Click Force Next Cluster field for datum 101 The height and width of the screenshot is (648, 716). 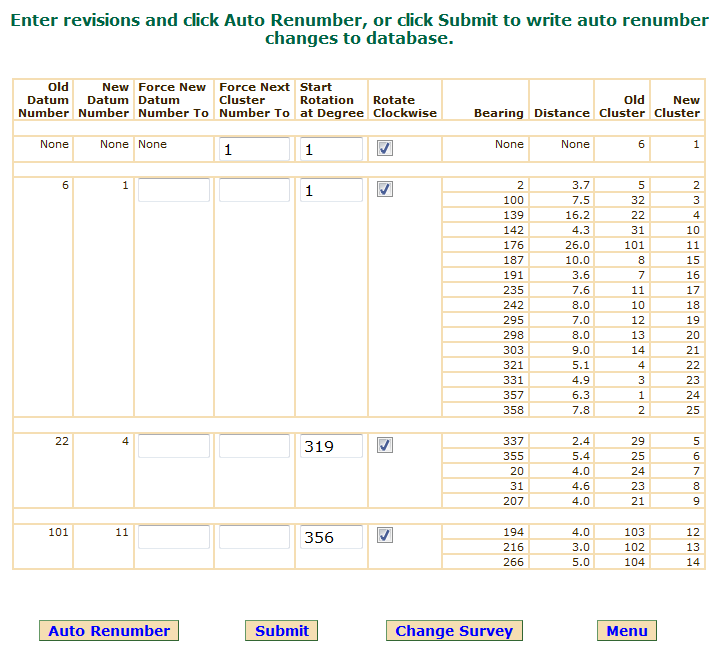click(254, 537)
